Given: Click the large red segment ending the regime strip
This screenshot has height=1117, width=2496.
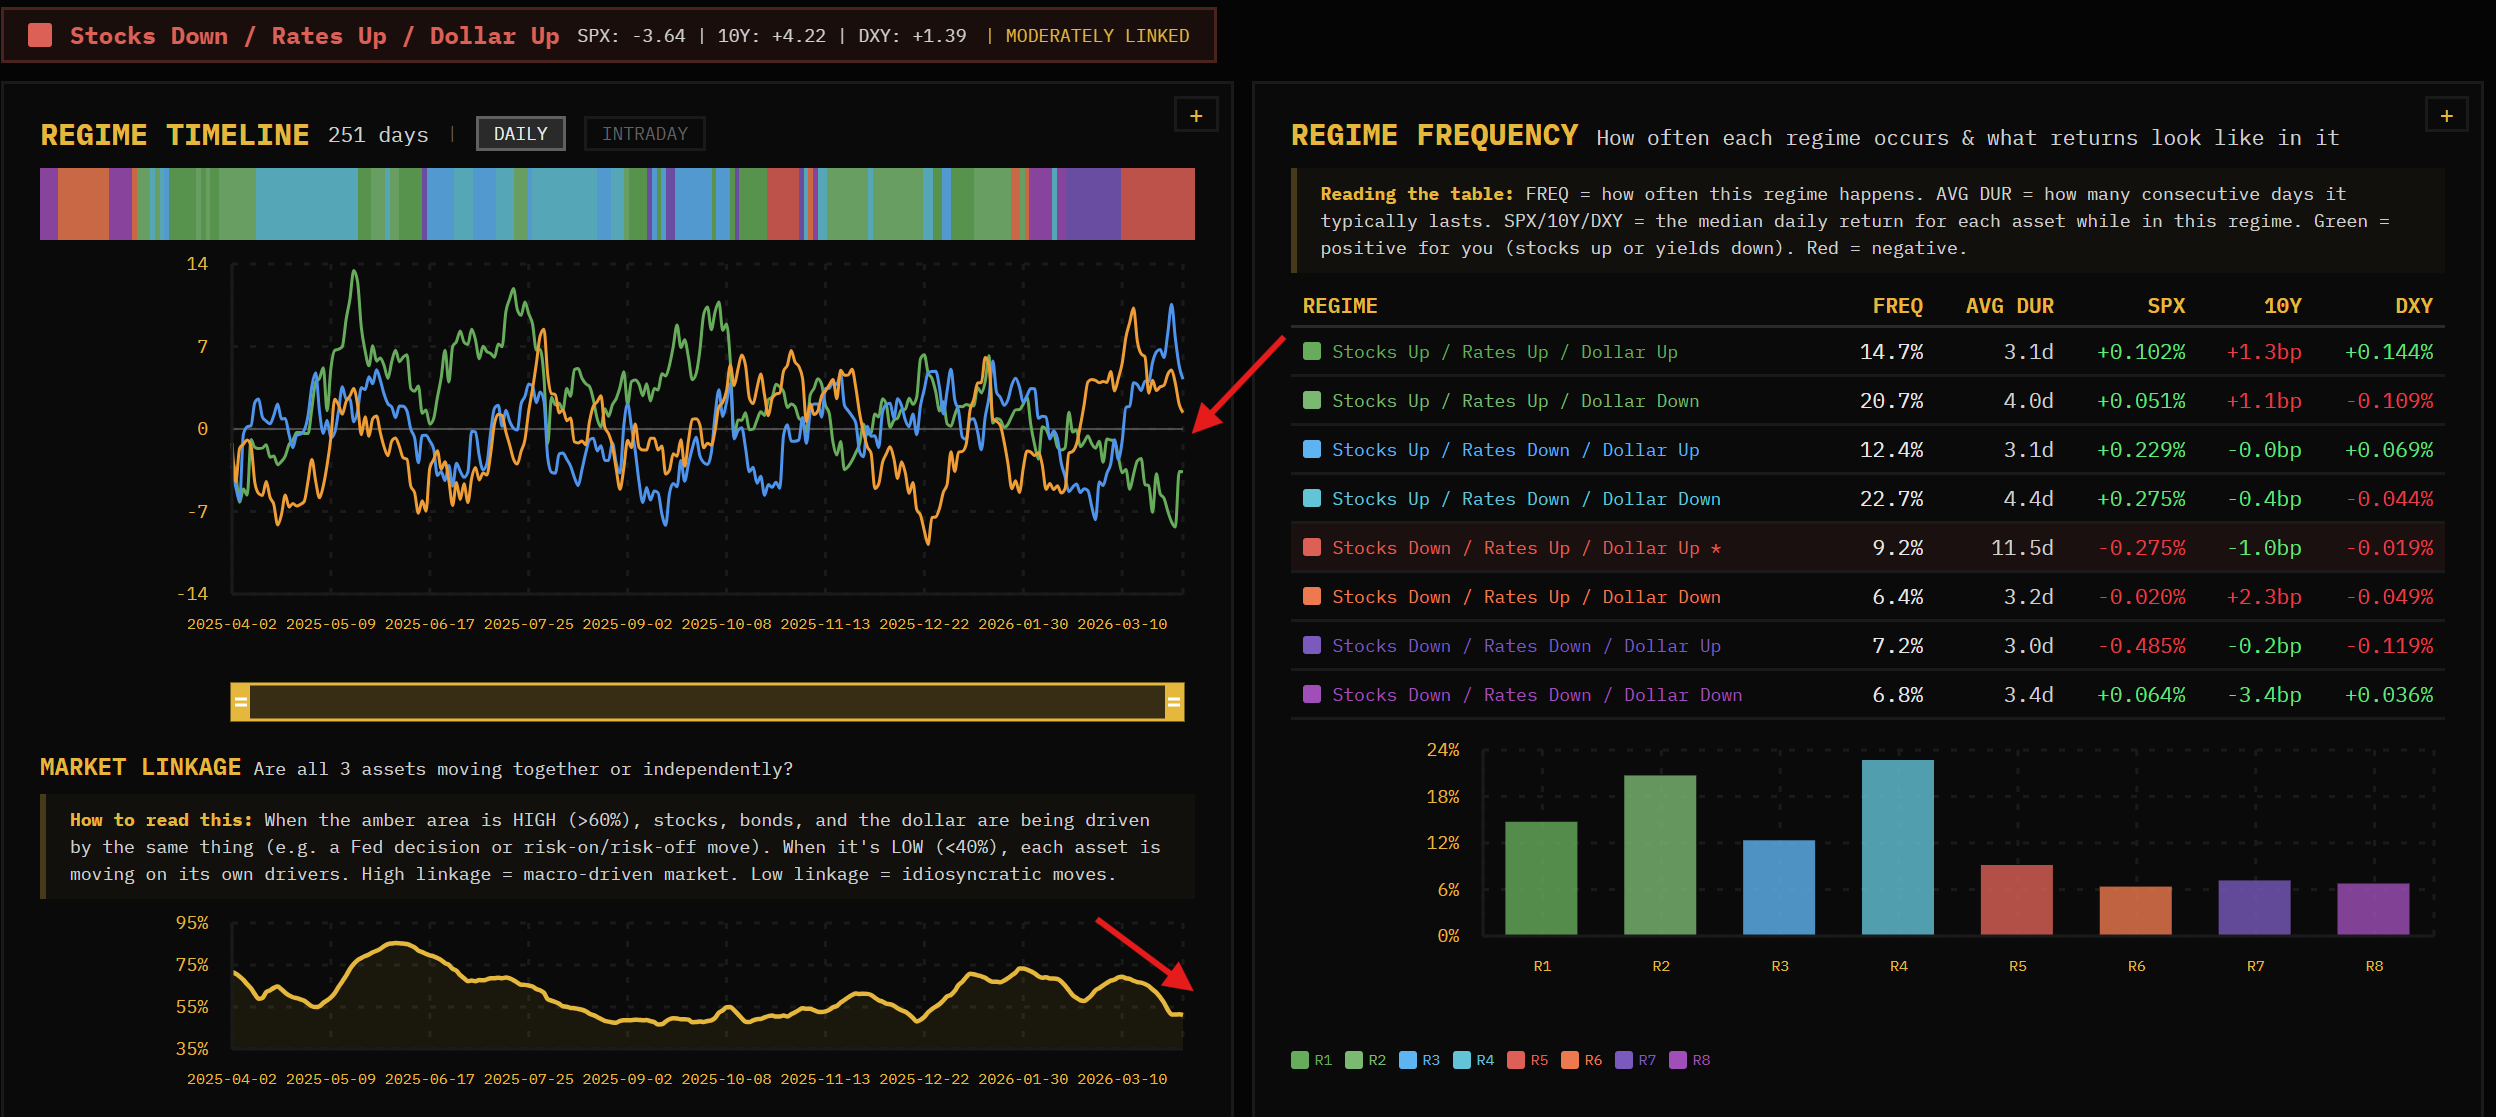Looking at the screenshot, I should coord(1158,204).
